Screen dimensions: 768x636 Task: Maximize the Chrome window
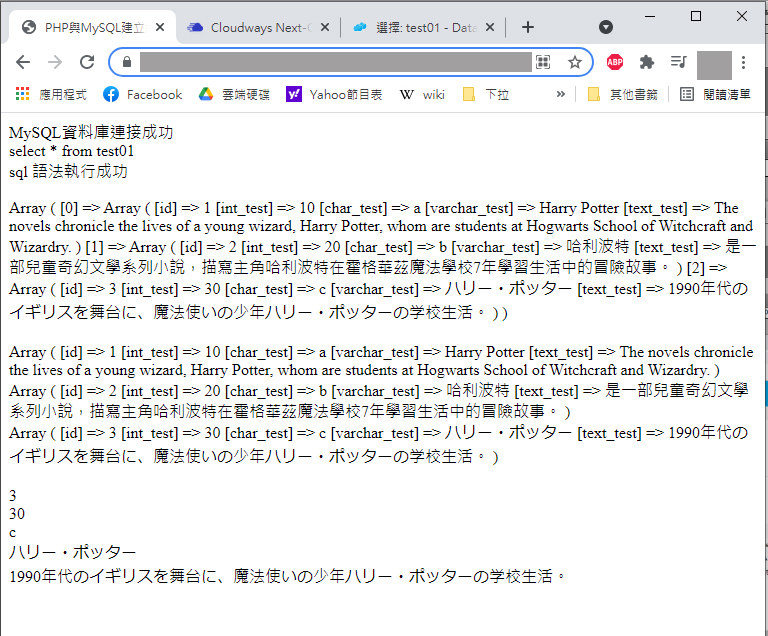696,17
